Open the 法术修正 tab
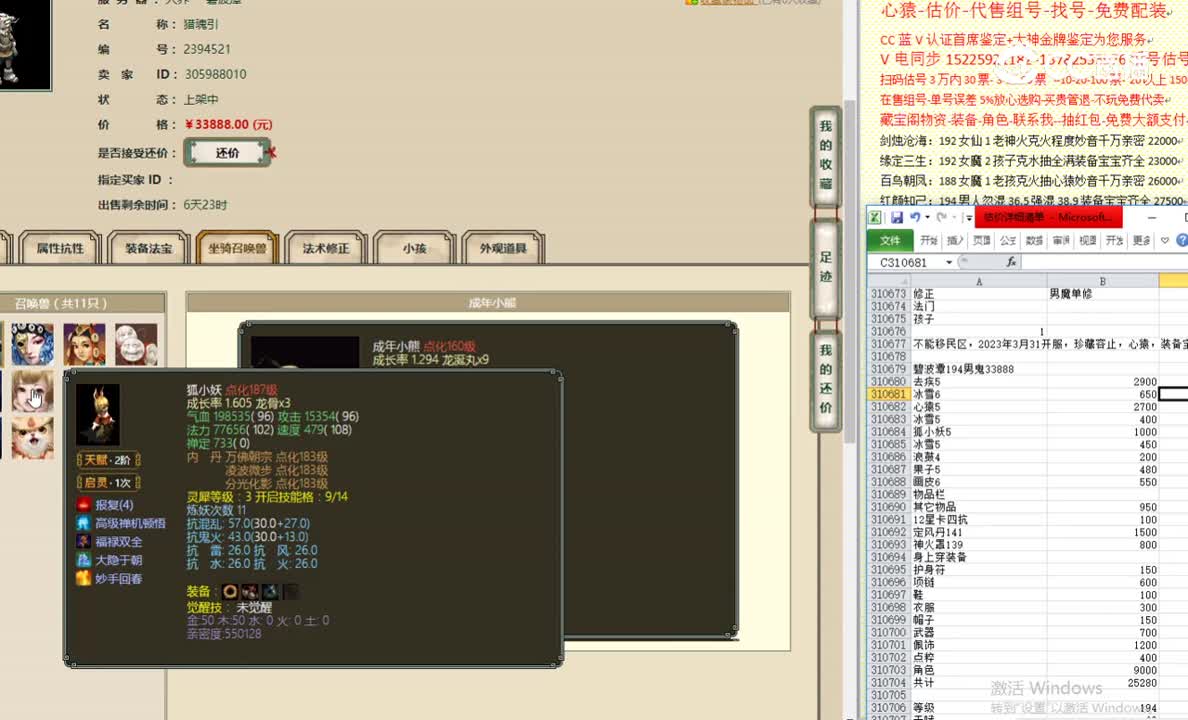Image resolution: width=1188 pixels, height=720 pixels. click(x=326, y=249)
